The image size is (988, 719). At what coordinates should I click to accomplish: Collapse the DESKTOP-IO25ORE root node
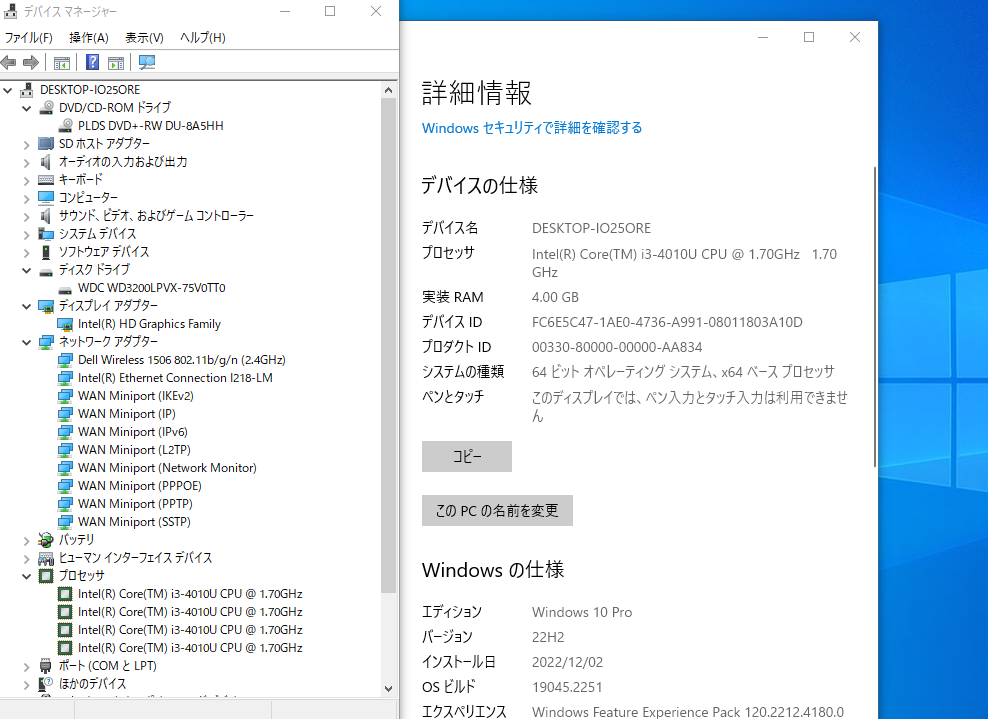tap(8, 90)
